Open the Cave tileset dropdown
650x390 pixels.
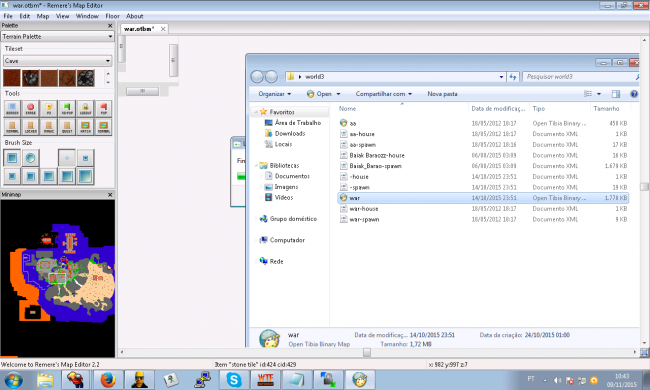point(57,61)
